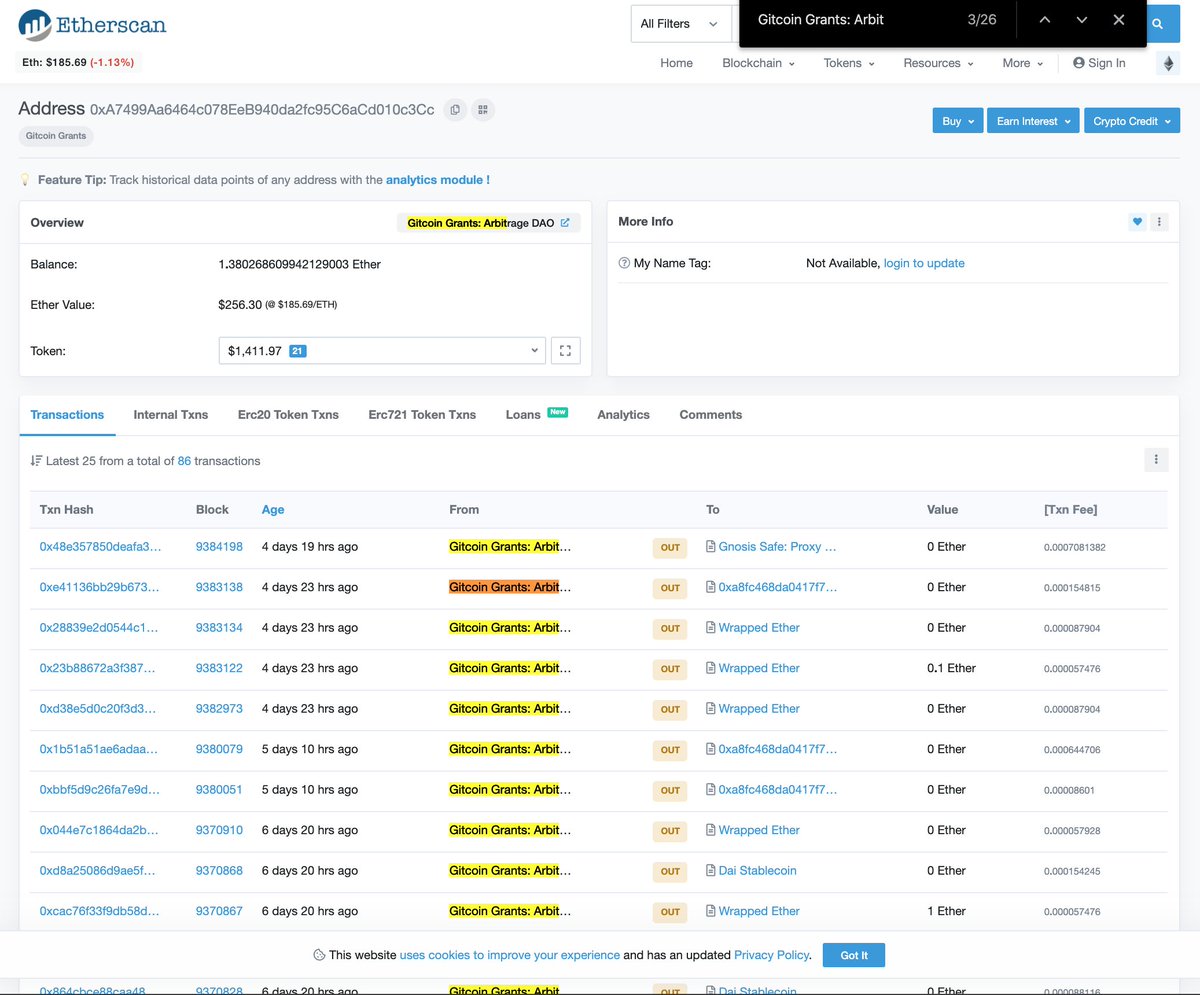
Task: Expand the More menu
Action: pyautogui.click(x=1022, y=63)
